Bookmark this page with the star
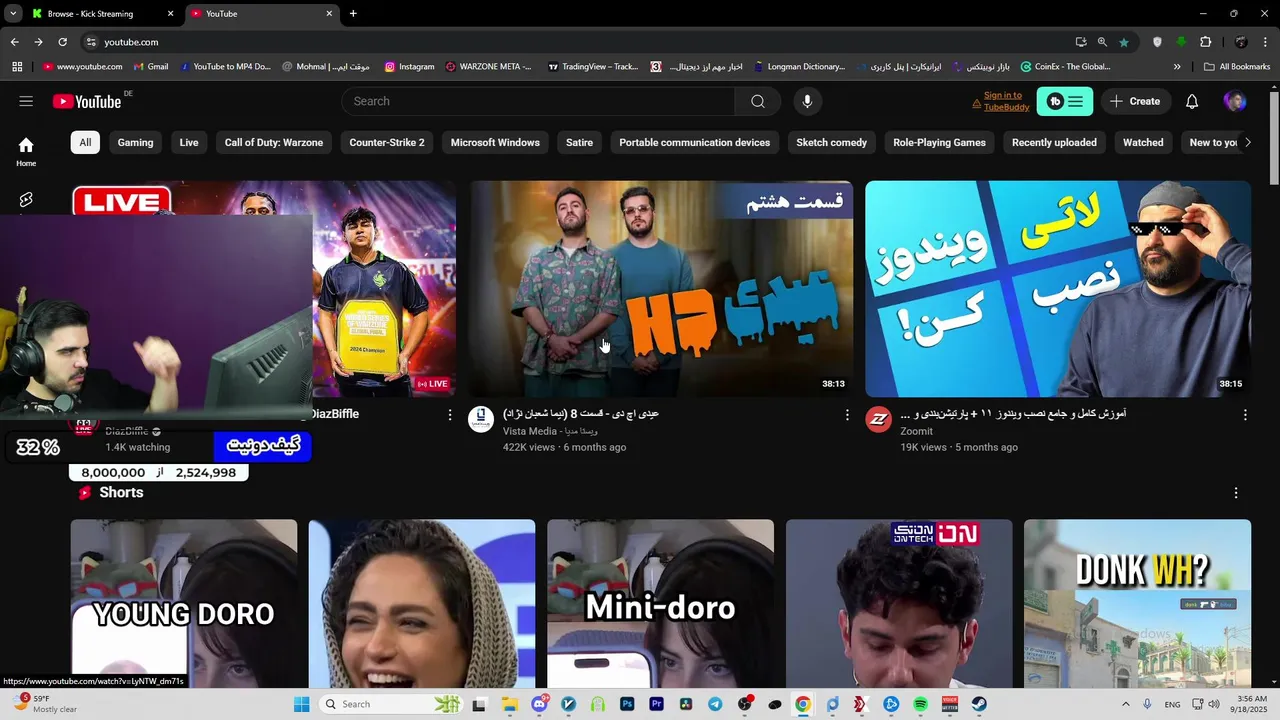 [1124, 42]
